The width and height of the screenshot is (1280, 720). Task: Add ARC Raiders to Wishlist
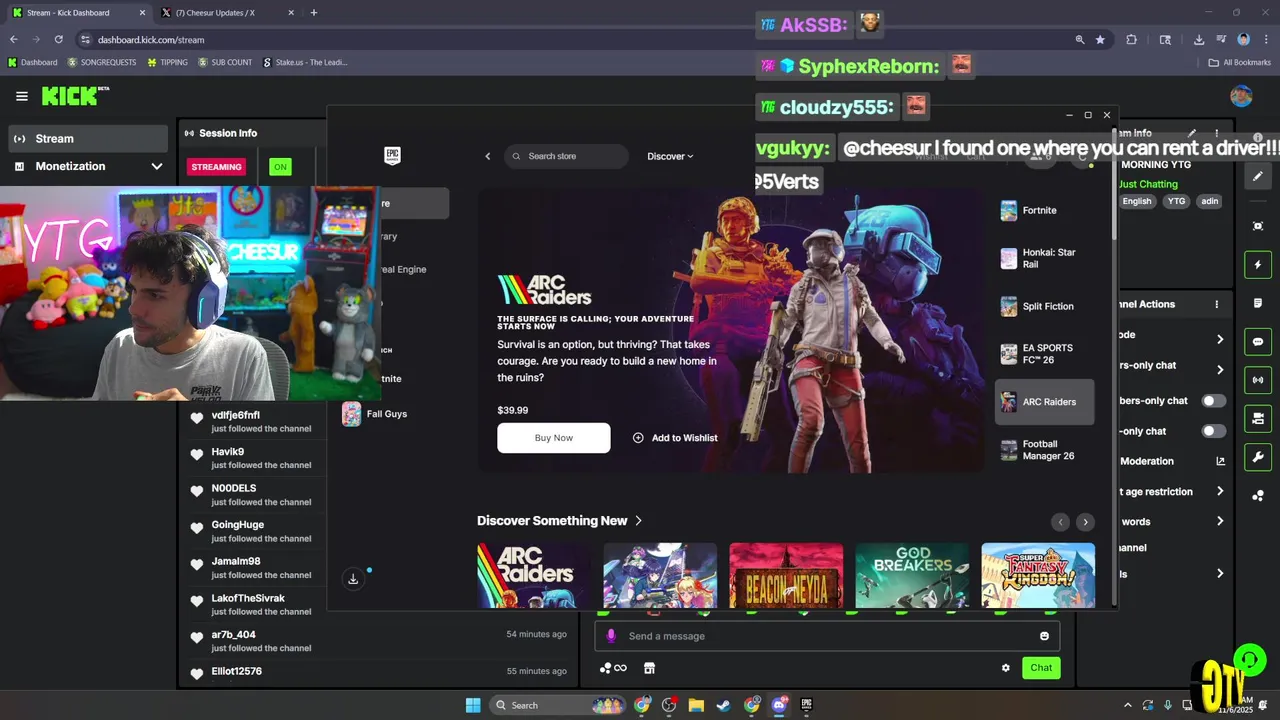point(675,438)
